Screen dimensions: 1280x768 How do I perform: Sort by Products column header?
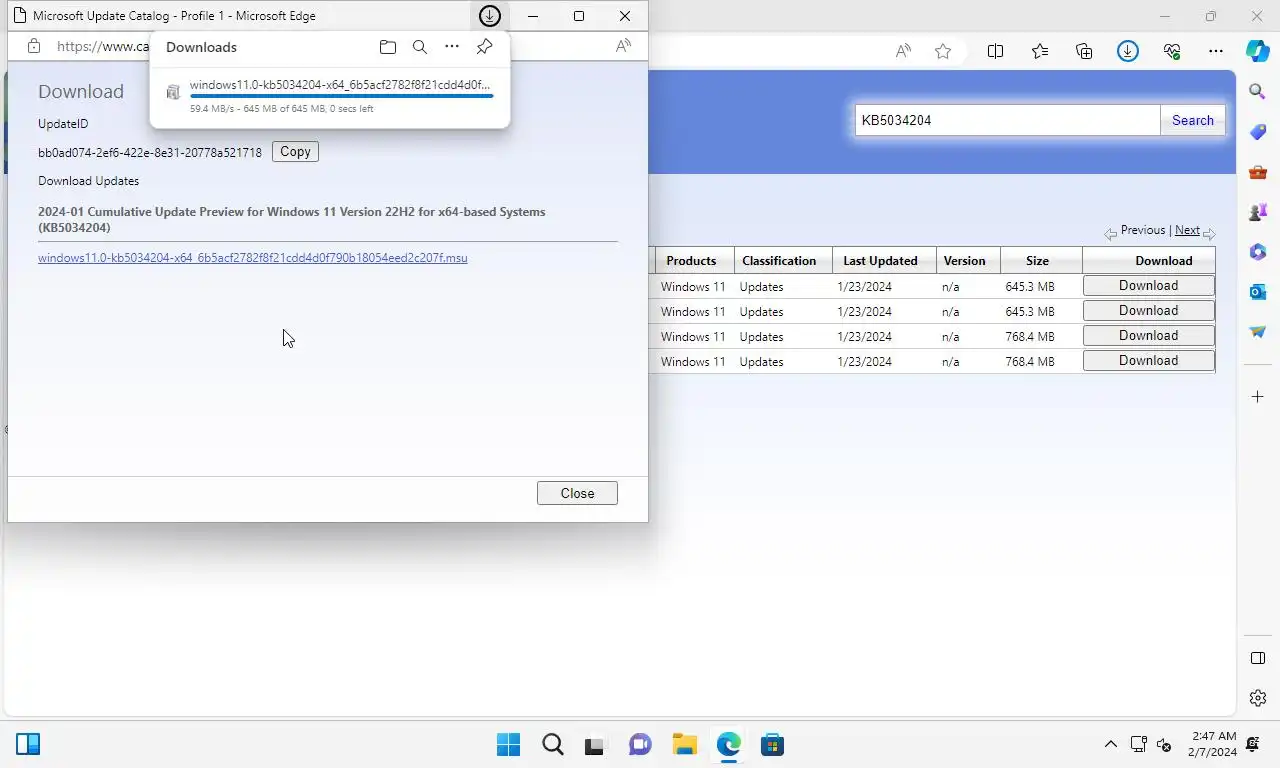(691, 261)
